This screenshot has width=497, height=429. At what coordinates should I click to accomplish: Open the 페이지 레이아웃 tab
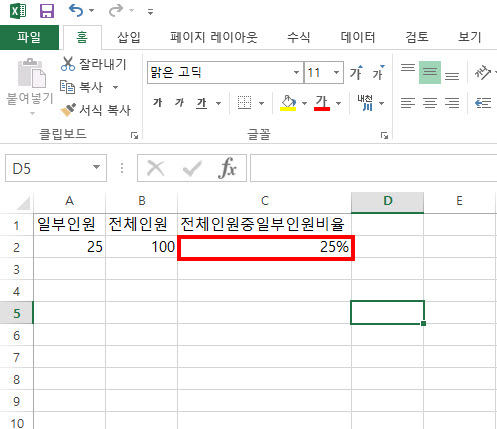(x=214, y=37)
